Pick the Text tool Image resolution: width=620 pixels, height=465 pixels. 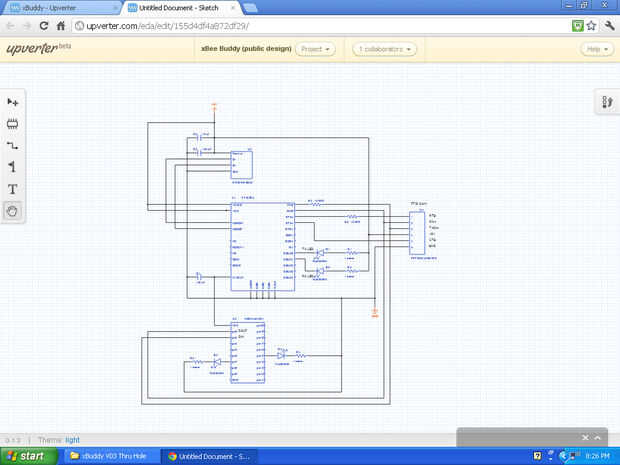pyautogui.click(x=13, y=189)
